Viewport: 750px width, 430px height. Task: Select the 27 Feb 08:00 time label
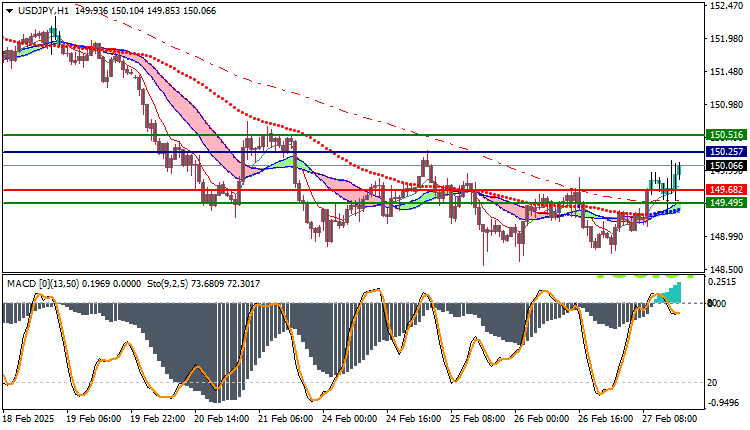click(670, 419)
